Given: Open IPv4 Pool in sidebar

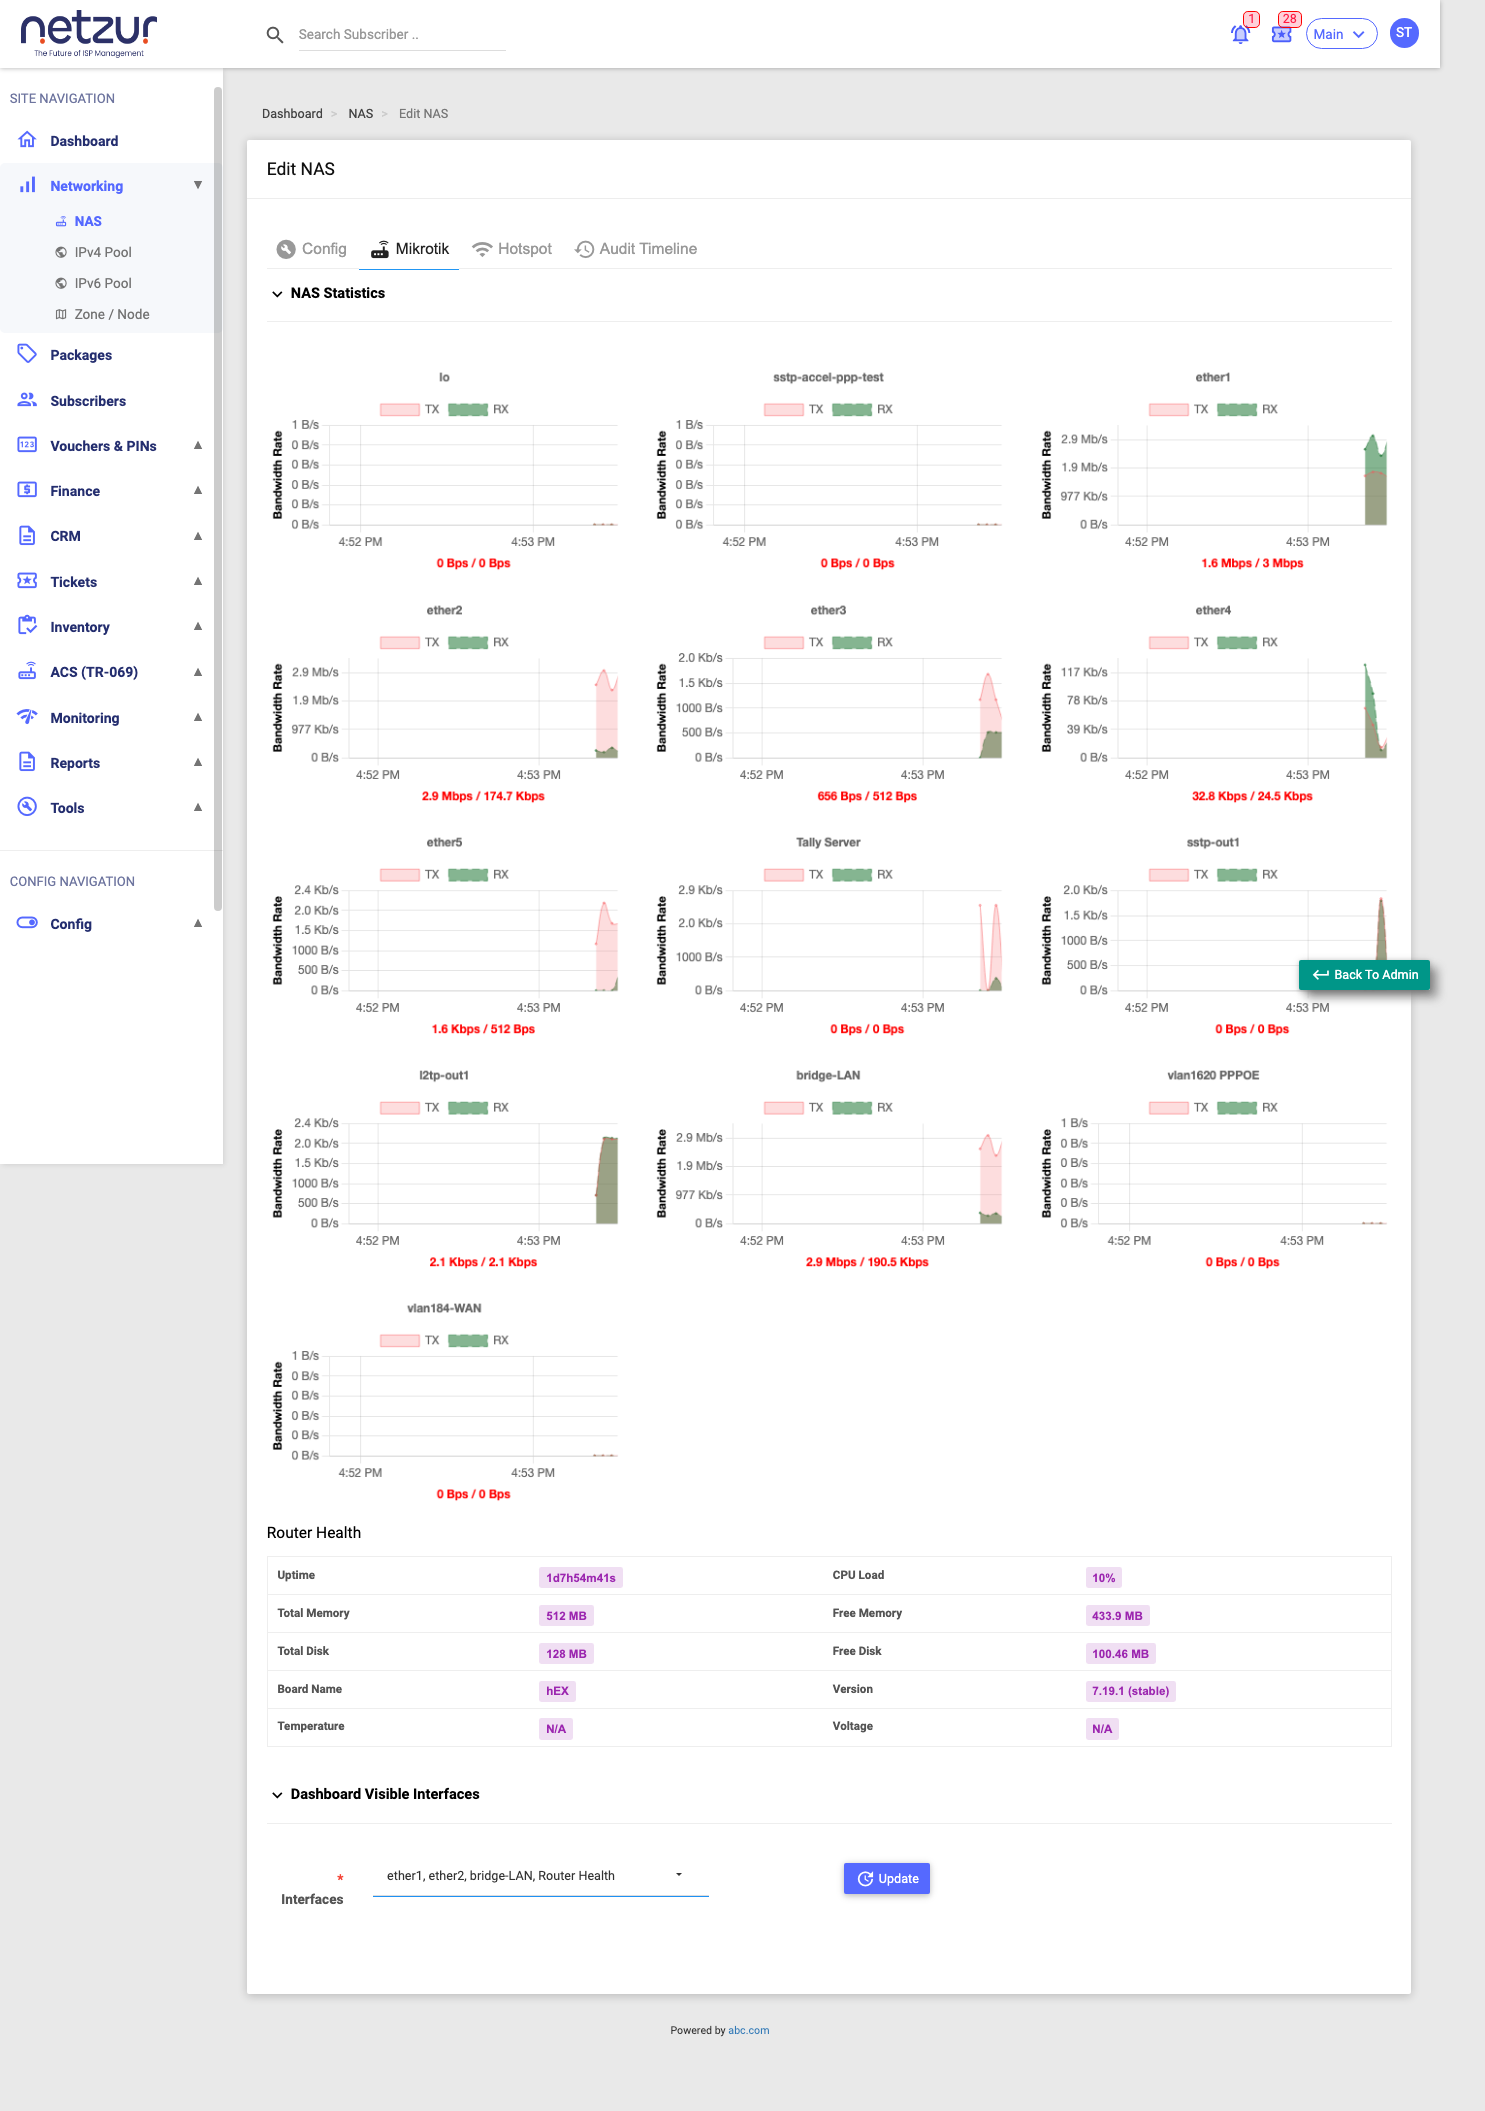Looking at the screenshot, I should (x=103, y=252).
